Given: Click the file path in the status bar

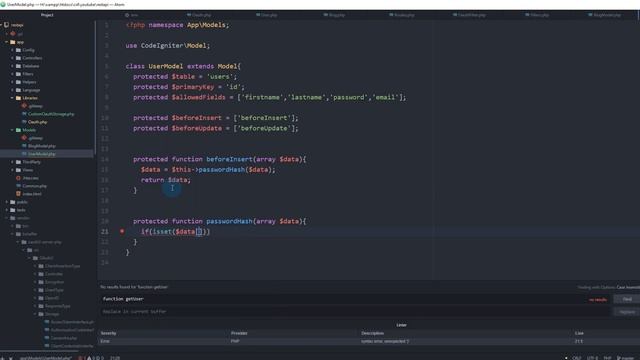Looking at the screenshot, I should [46, 358].
